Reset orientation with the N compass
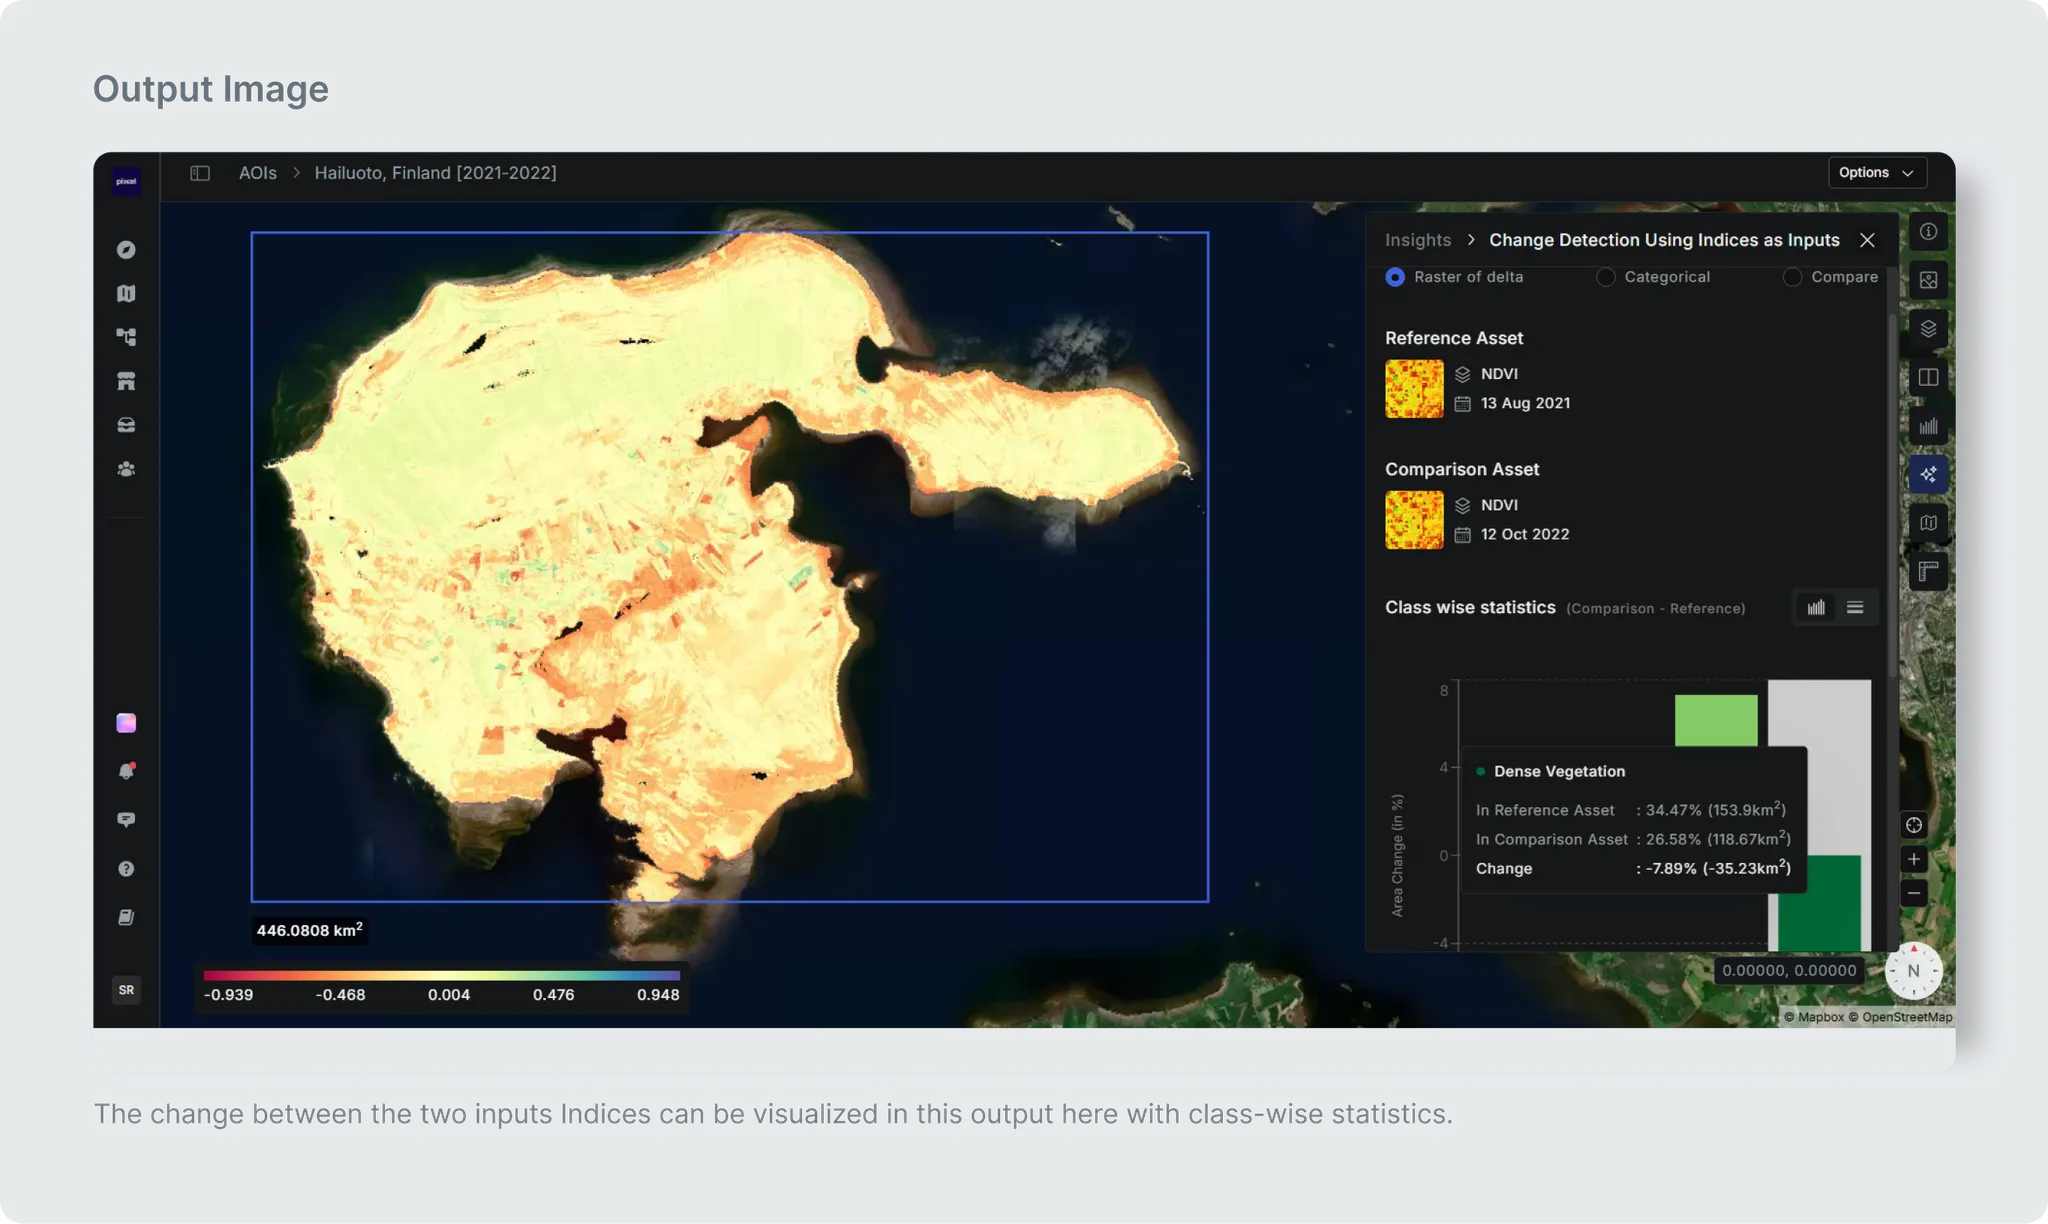2048x1224 pixels. [x=1913, y=970]
